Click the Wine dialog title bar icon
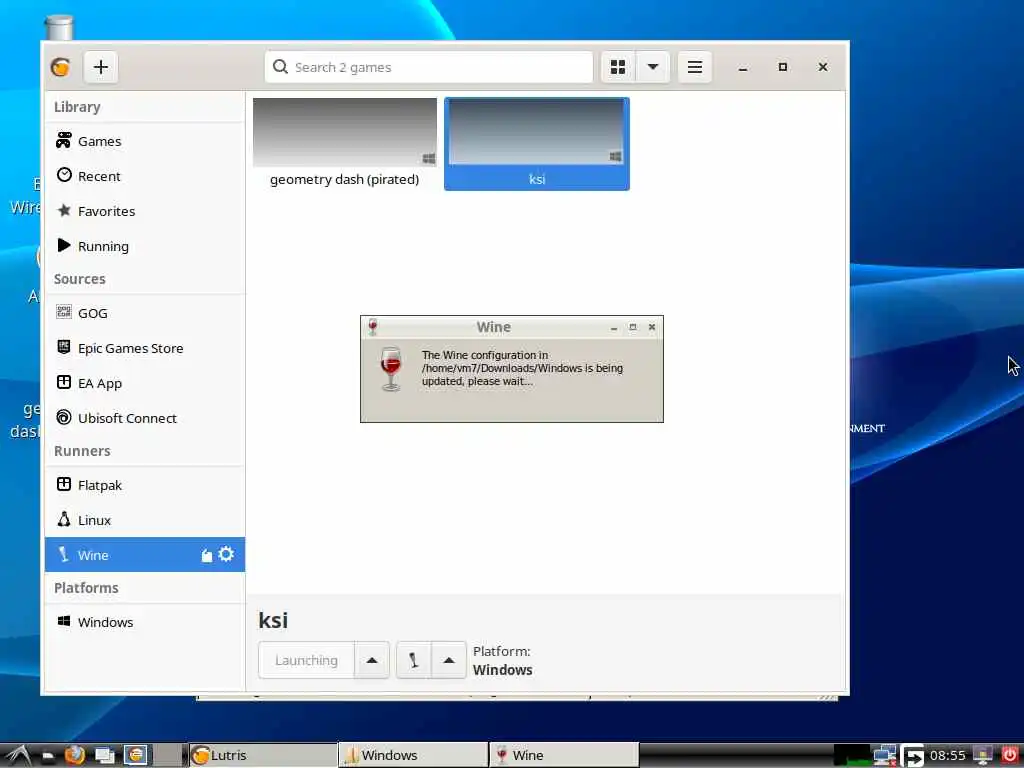This screenshot has width=1024, height=768. pyautogui.click(x=373, y=327)
